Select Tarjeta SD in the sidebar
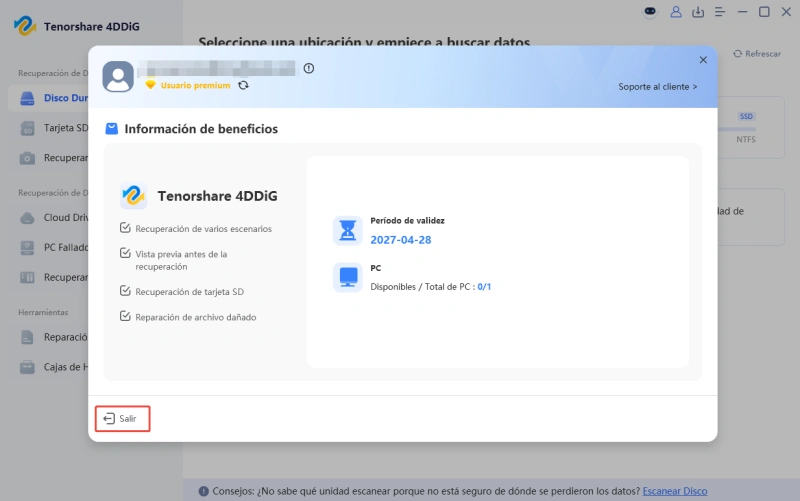This screenshot has width=800, height=501. point(50,128)
